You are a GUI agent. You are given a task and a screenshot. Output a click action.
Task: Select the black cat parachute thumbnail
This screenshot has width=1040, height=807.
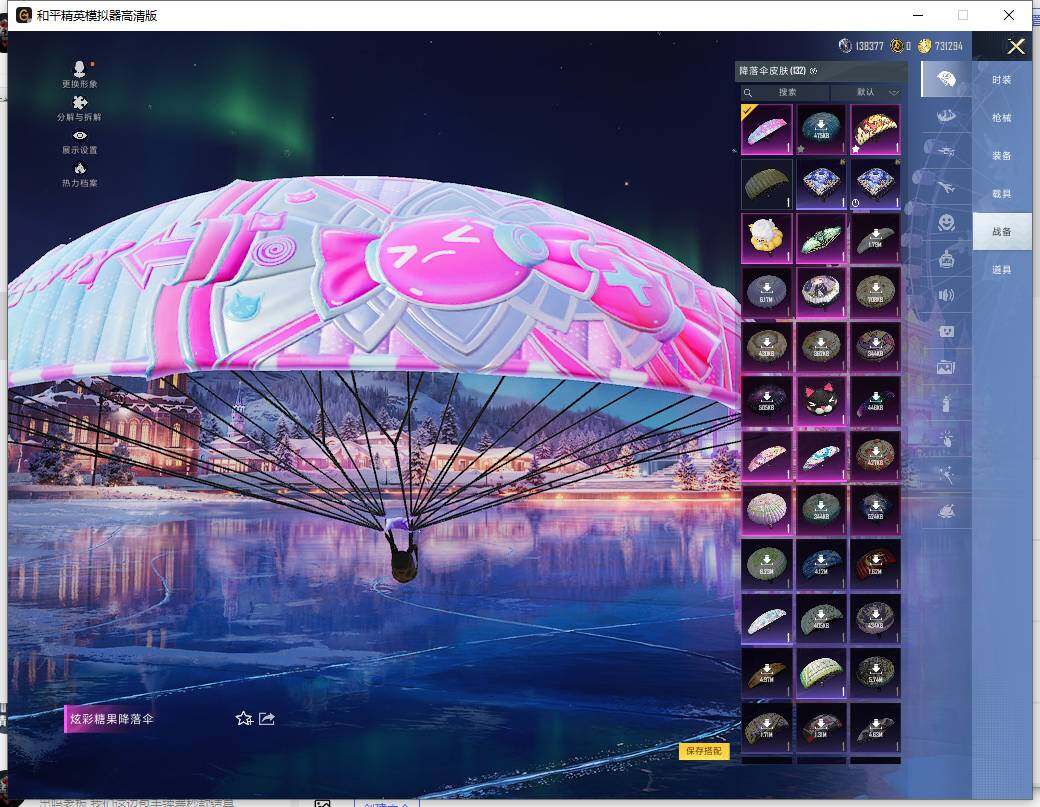tap(821, 401)
